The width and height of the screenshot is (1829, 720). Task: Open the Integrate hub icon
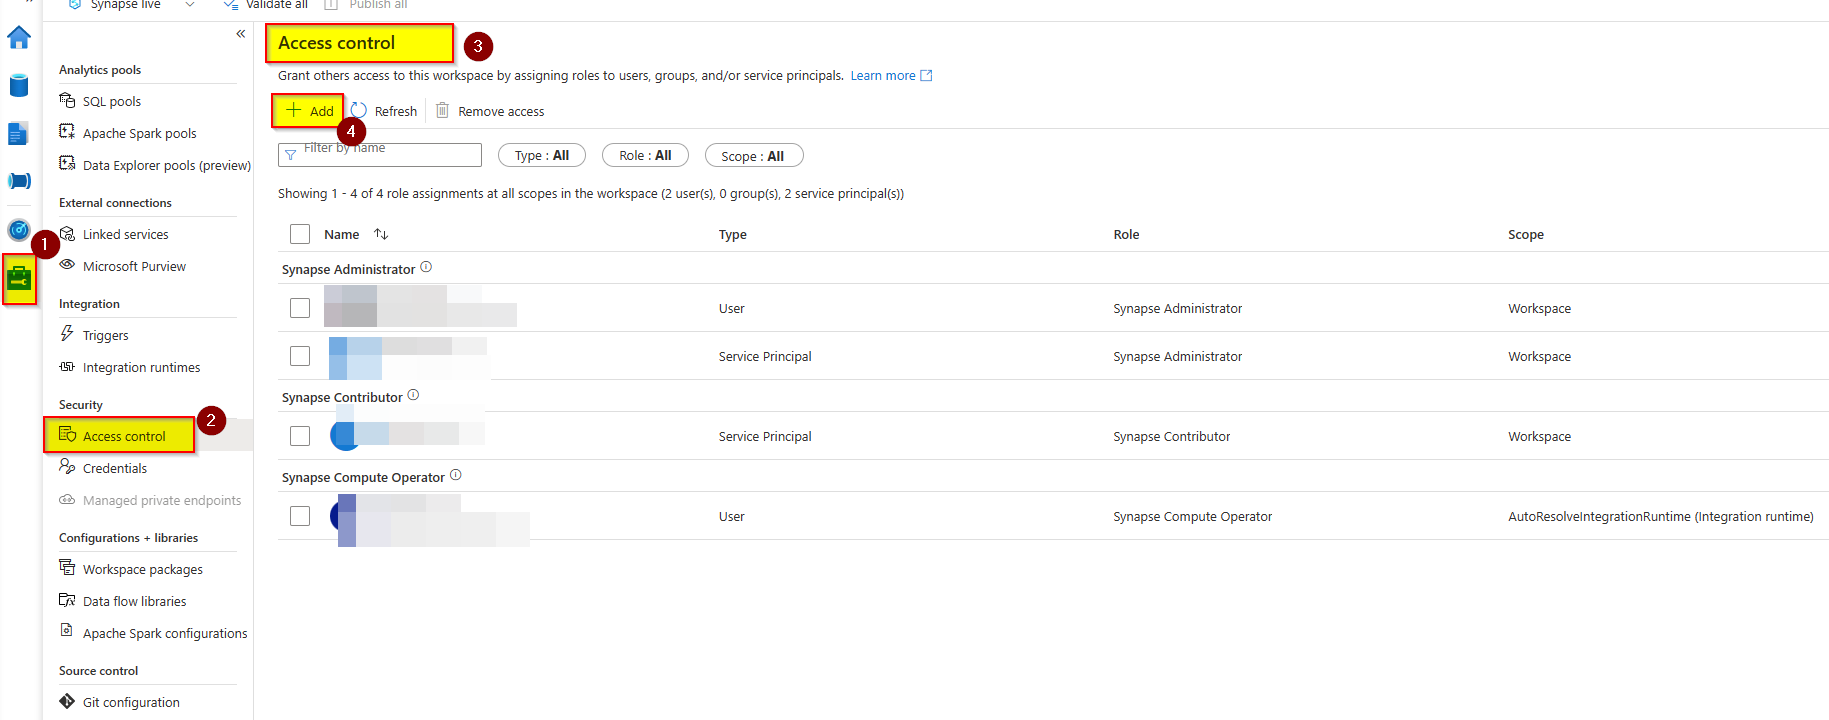coord(19,181)
